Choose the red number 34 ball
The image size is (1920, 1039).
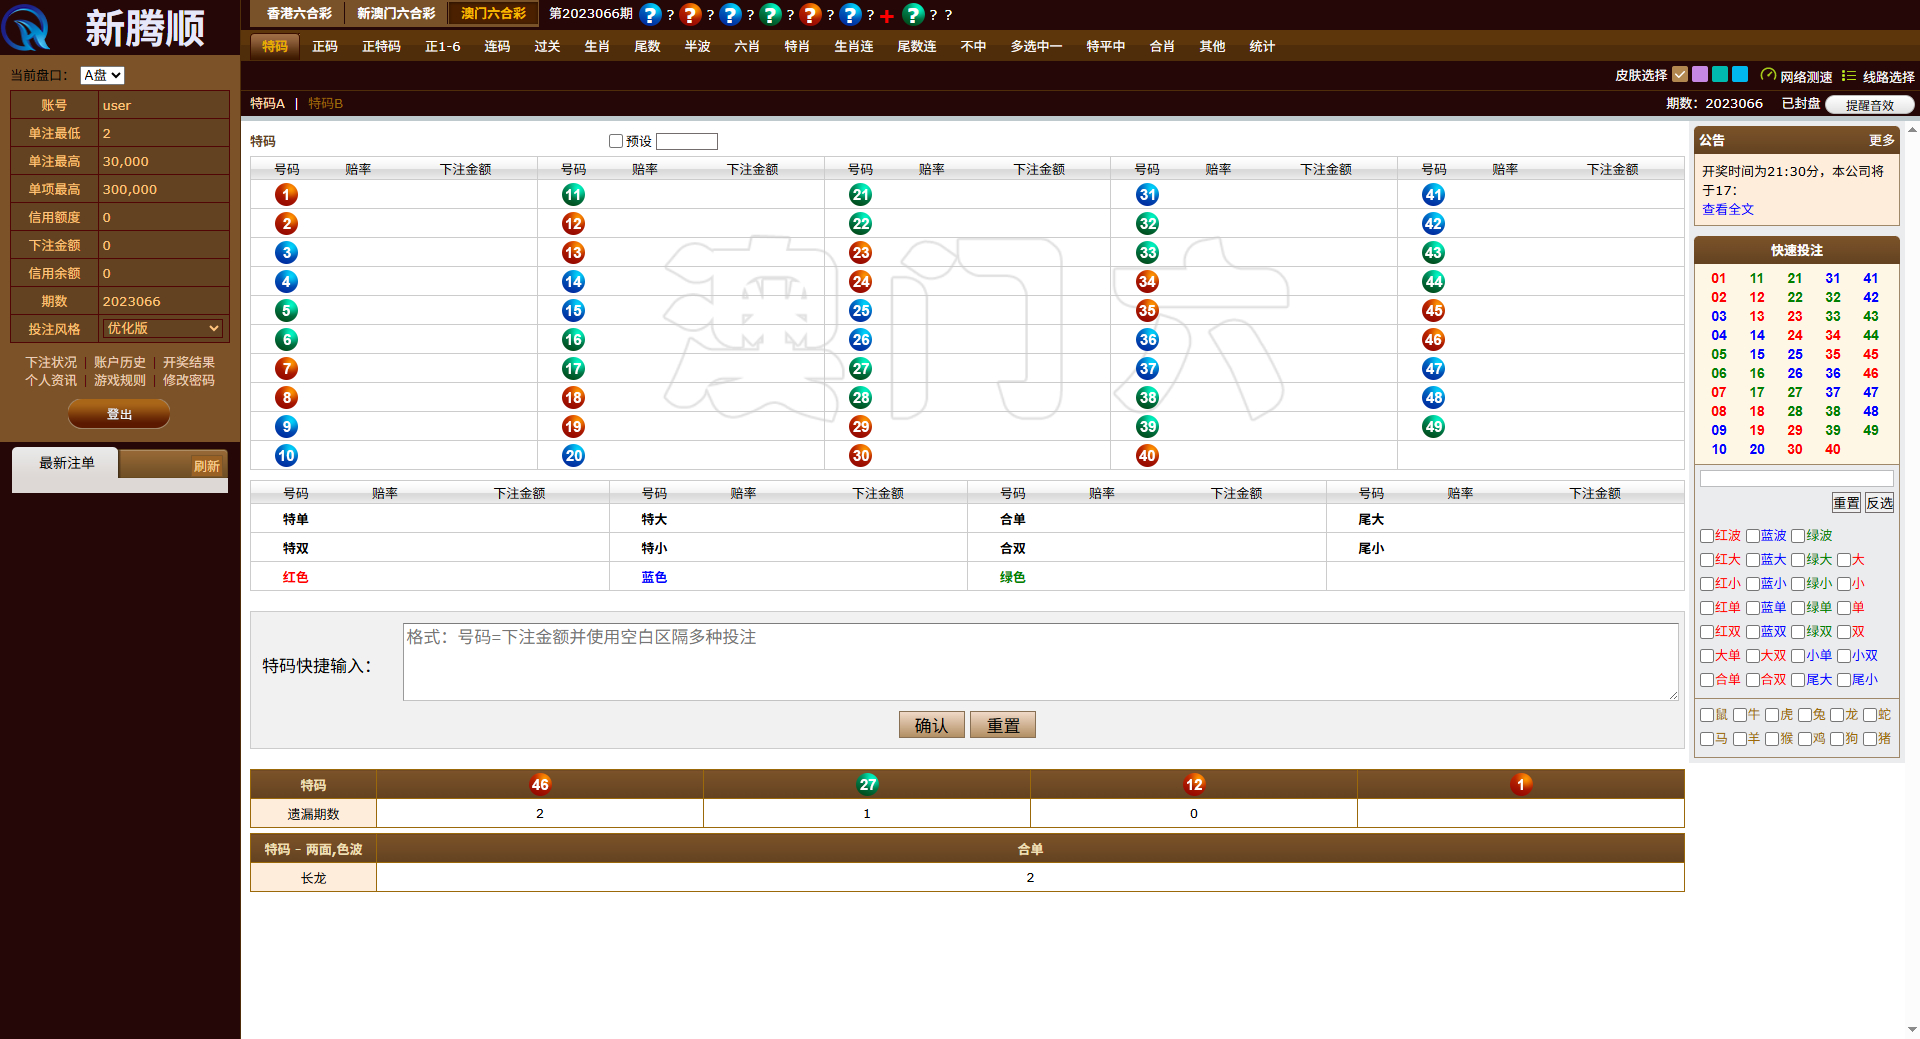1147,282
